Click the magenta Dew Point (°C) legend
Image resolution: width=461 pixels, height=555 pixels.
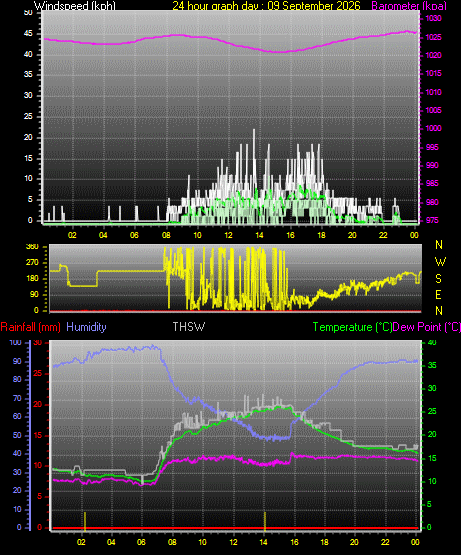(427, 327)
